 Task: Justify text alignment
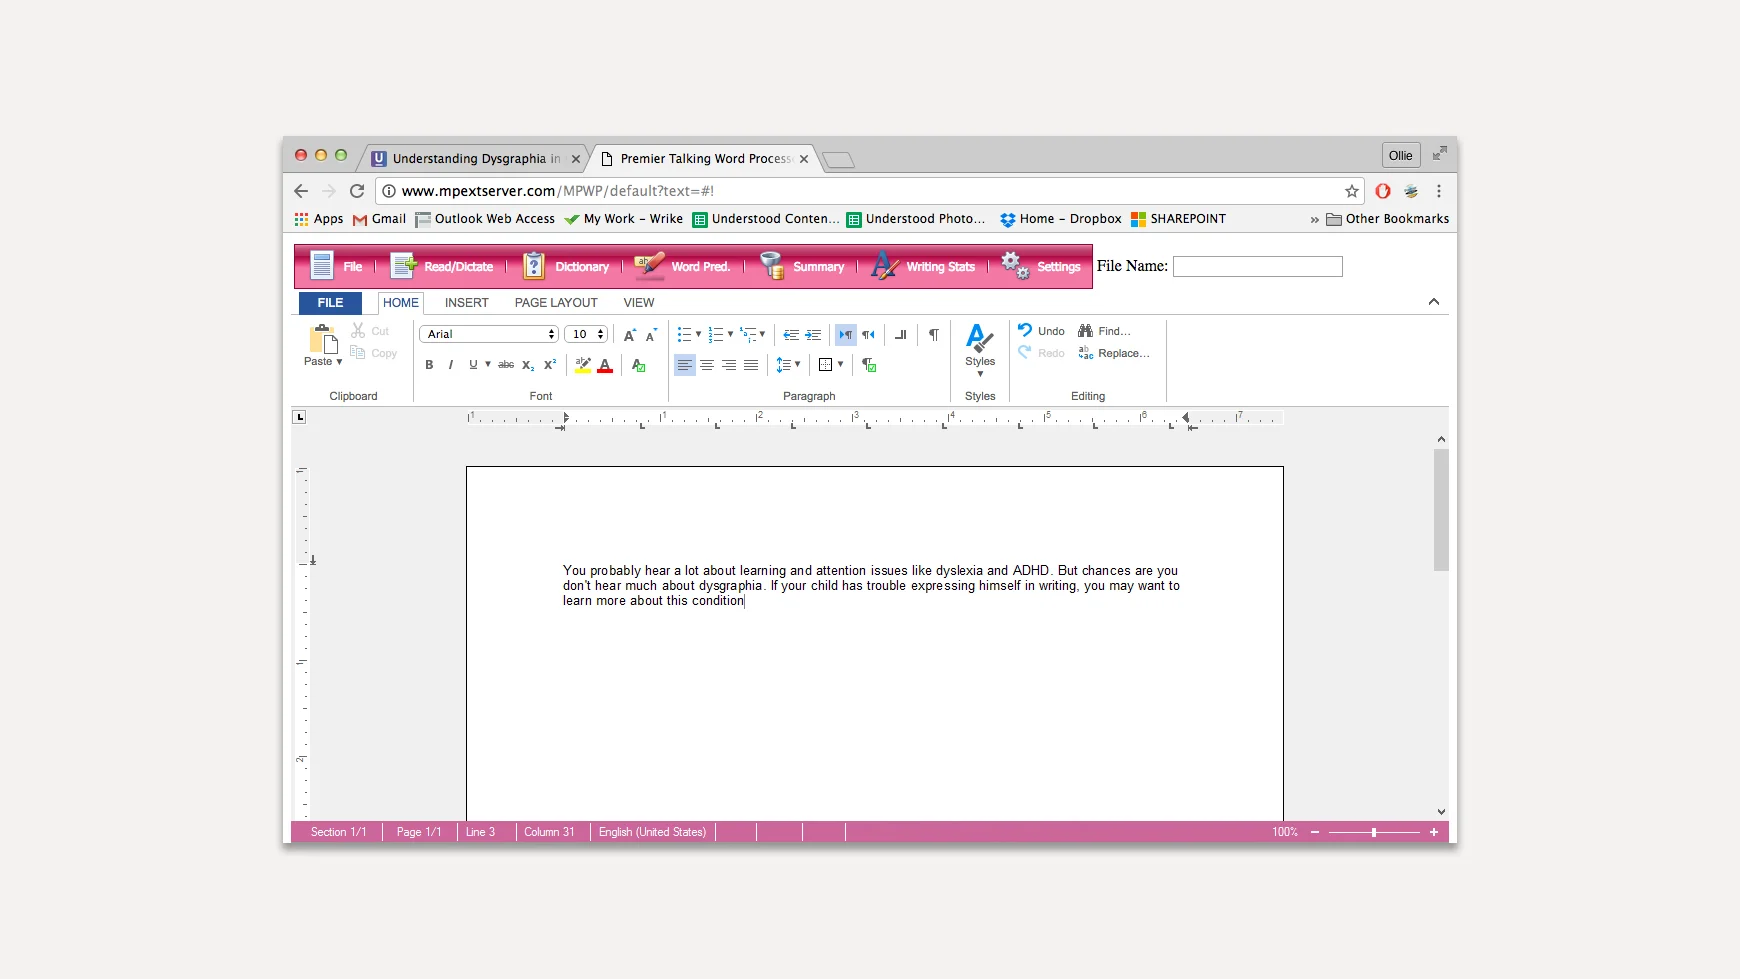[751, 365]
